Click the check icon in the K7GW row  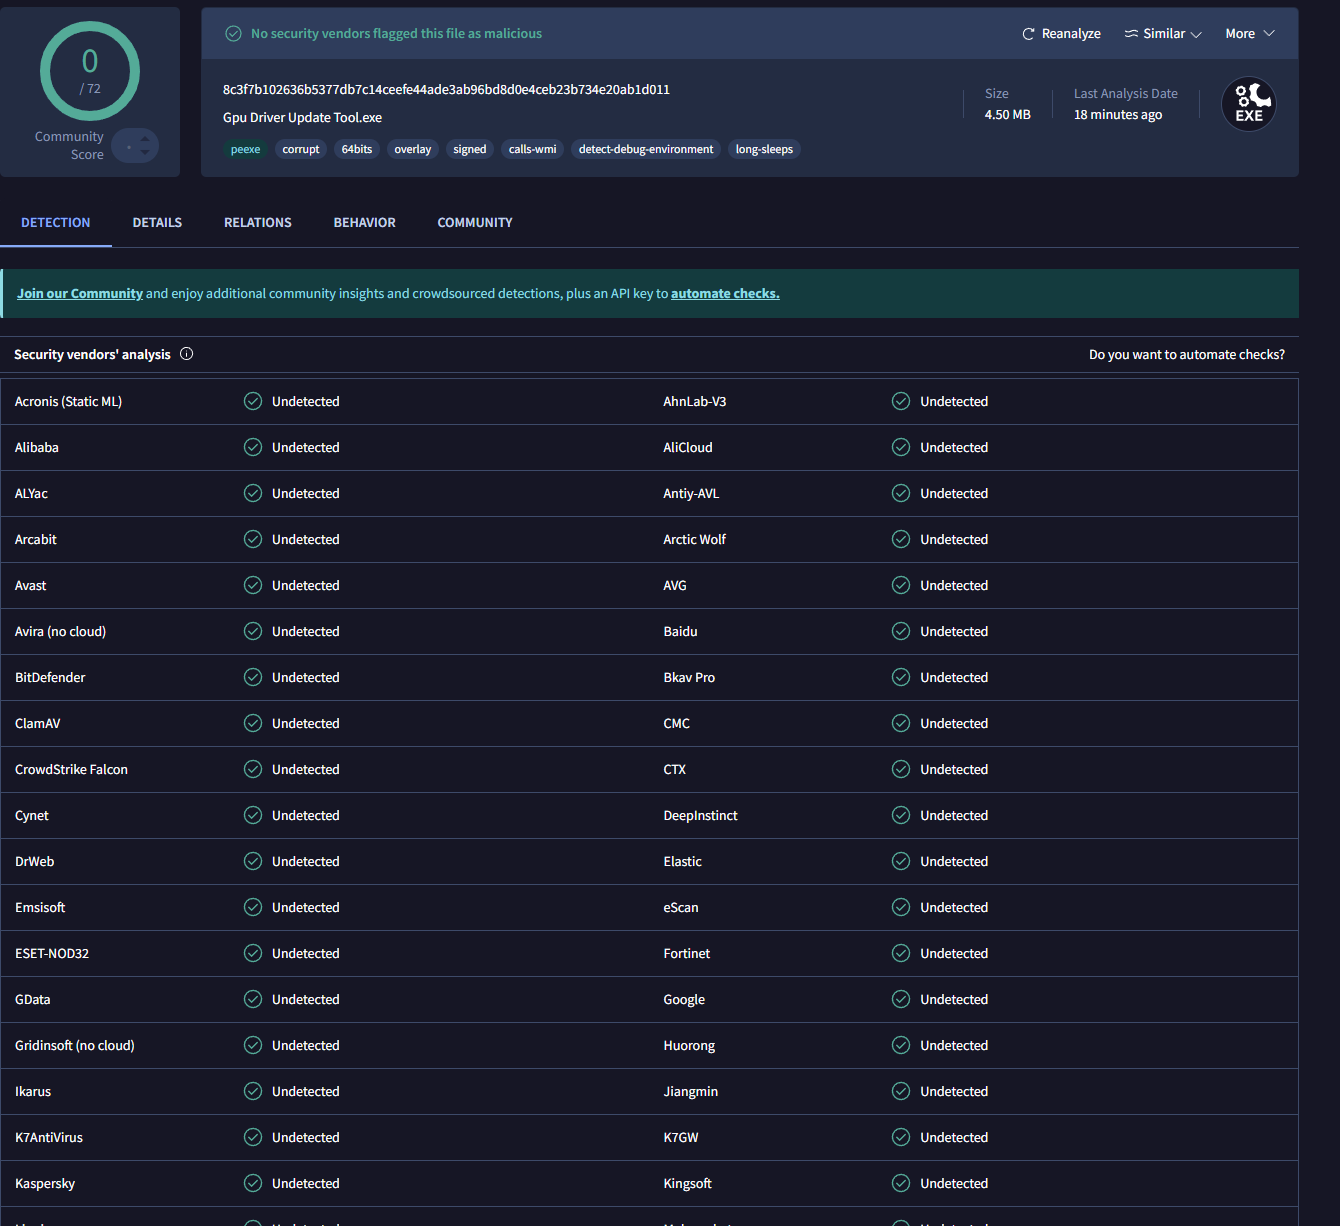coord(901,1137)
